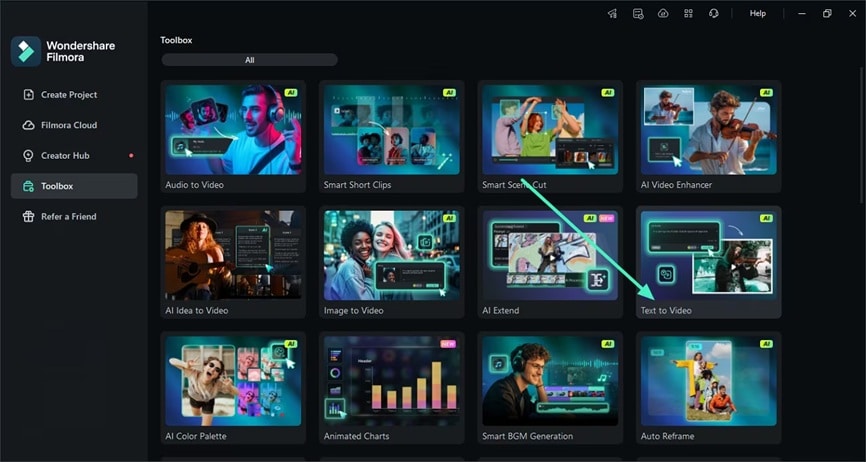
Task: Open the AI Color Palette thumbnail
Action: point(234,381)
